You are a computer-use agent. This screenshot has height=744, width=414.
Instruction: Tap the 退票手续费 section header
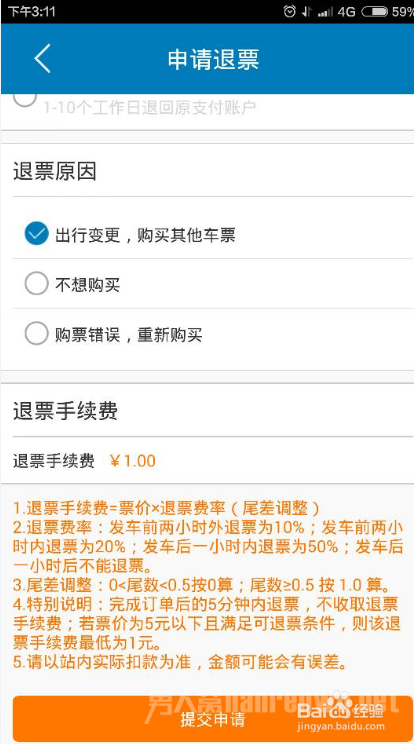[65, 410]
